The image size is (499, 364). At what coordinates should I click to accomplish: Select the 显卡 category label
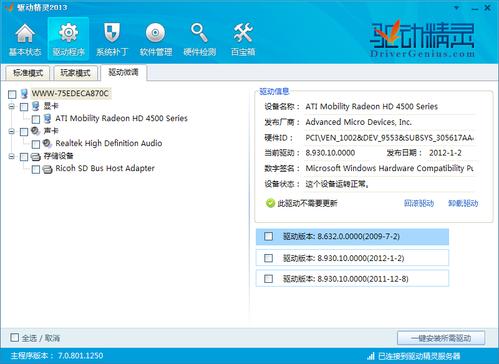click(x=51, y=106)
